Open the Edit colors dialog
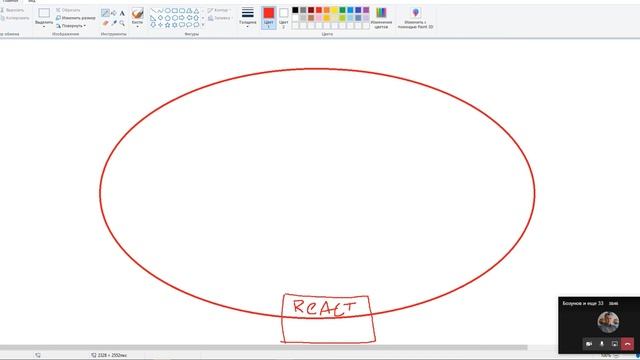The width and height of the screenshot is (640, 360). tap(381, 18)
